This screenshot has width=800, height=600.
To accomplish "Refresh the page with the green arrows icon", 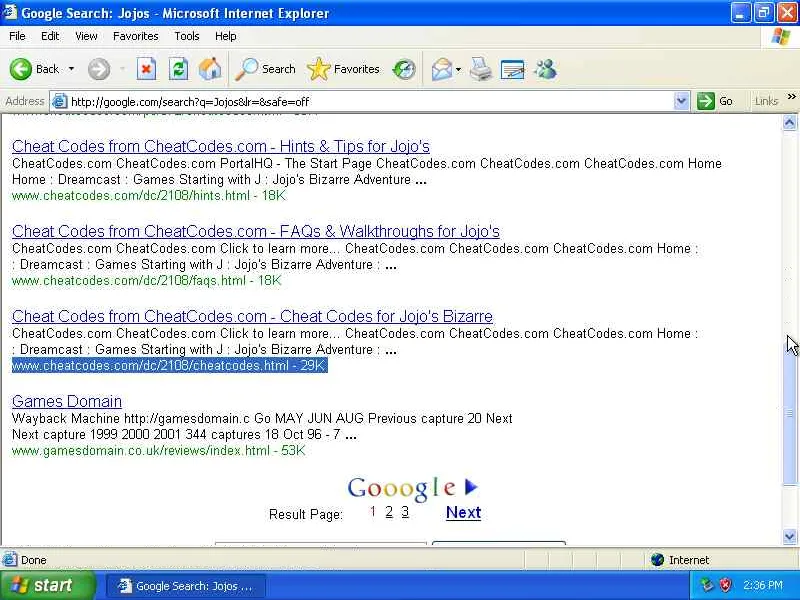I will 178,69.
